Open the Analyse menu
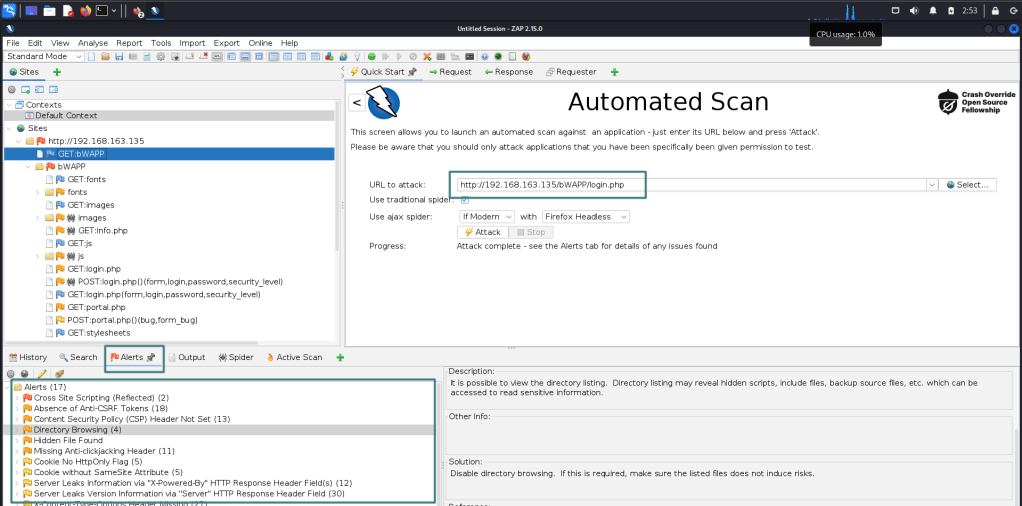Viewport: 1022px width, 506px height. (x=92, y=43)
